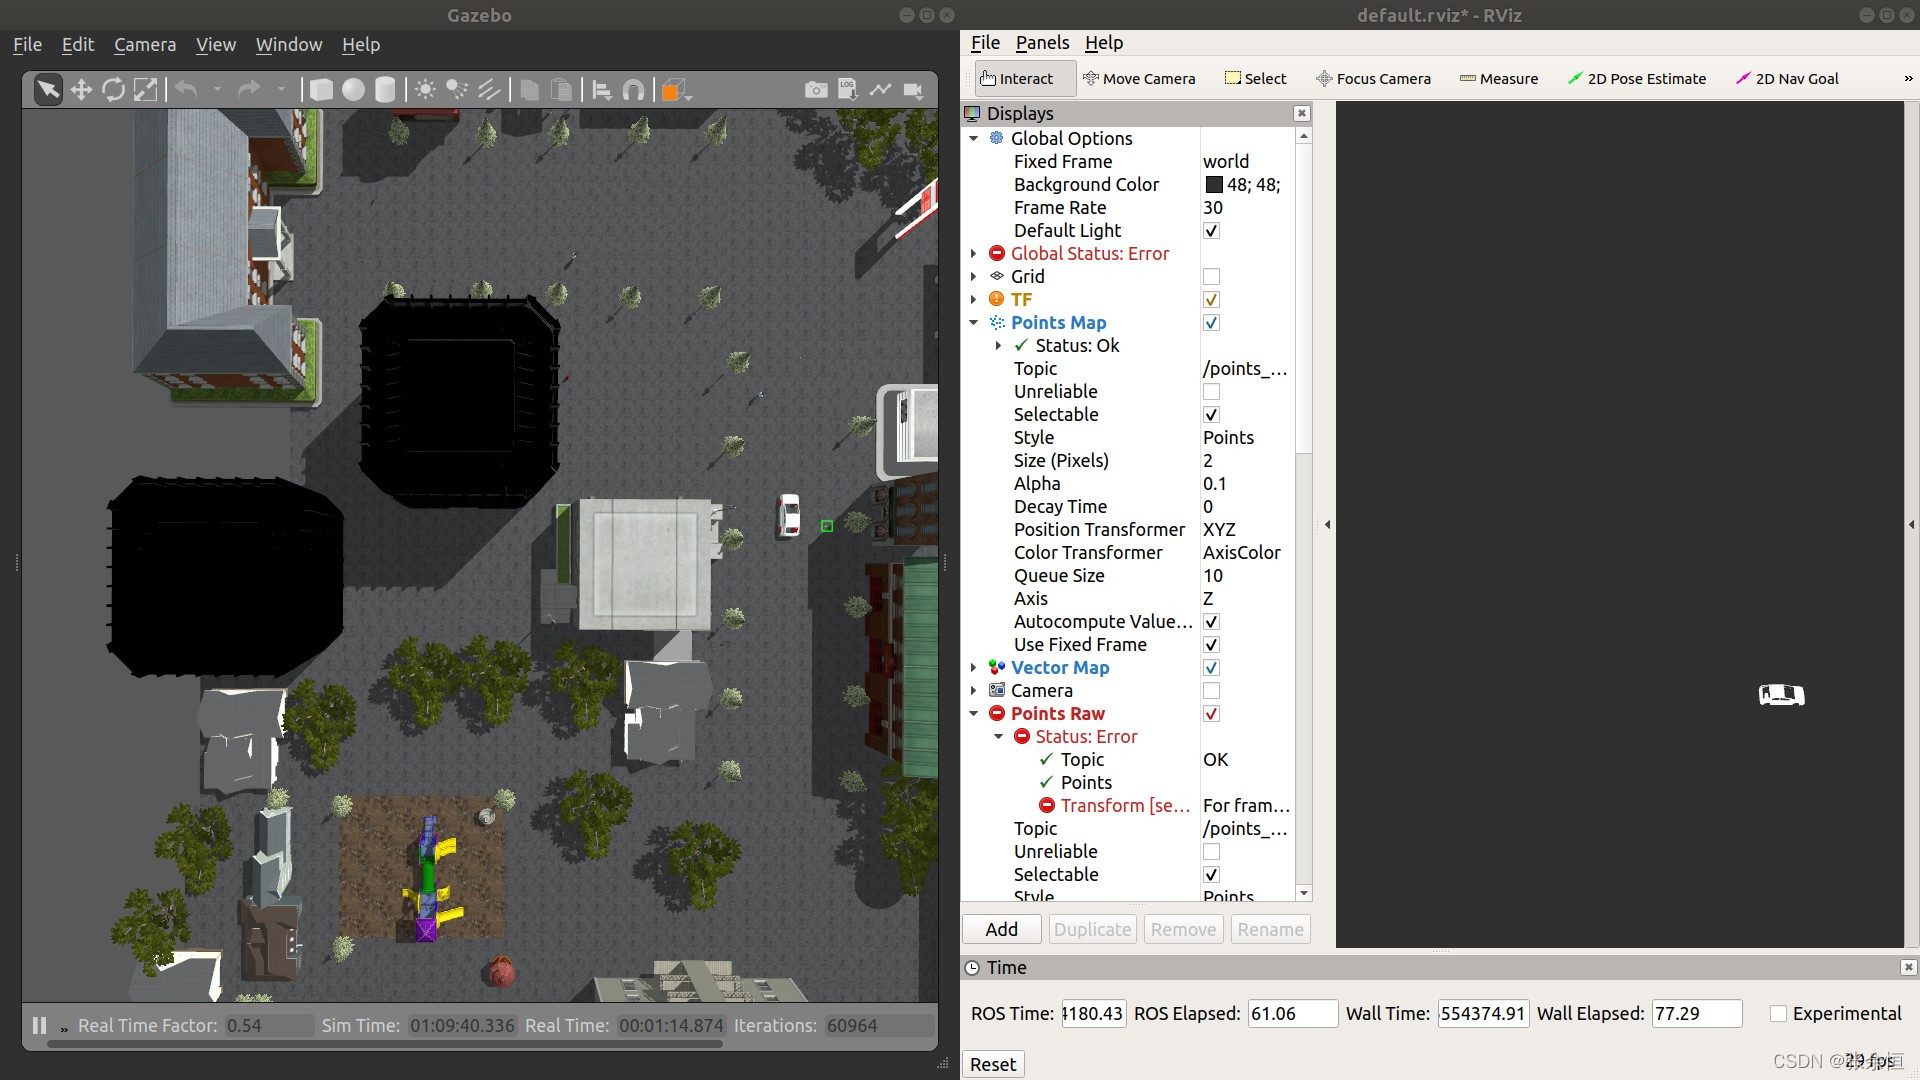Click the Background Color swatch
This screenshot has width=1920, height=1080.
[x=1214, y=185]
